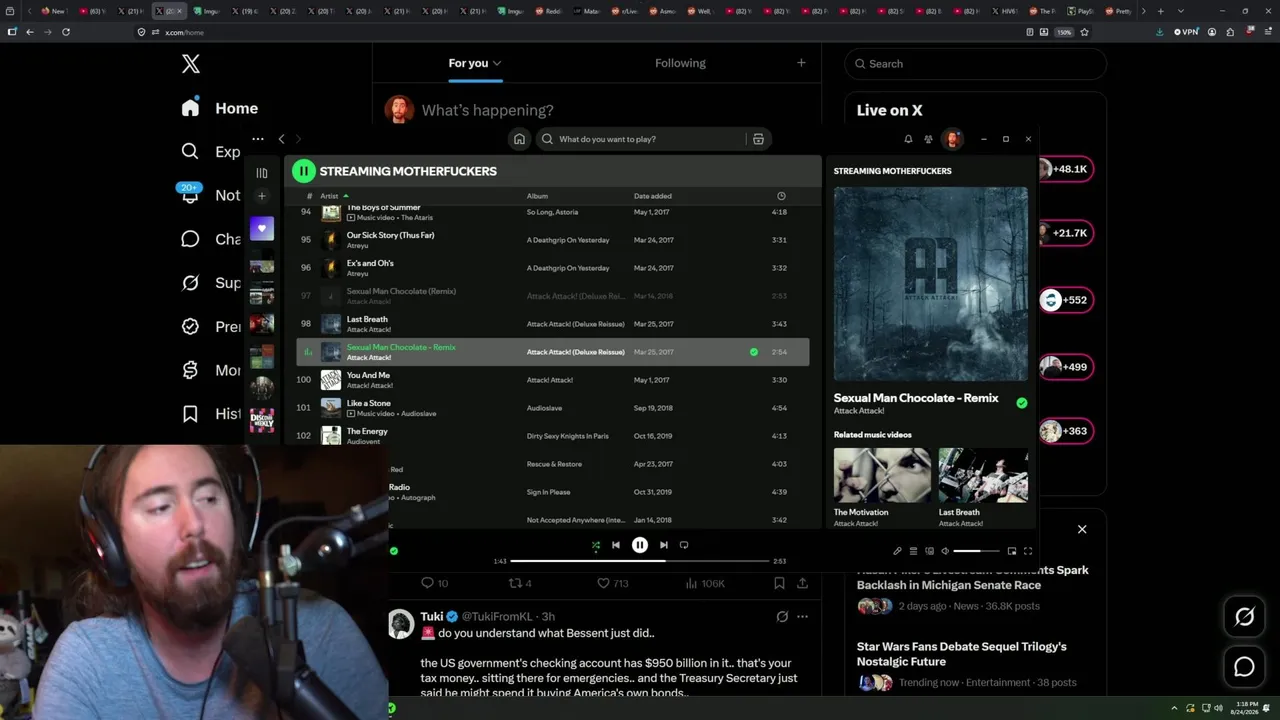The image size is (1280, 720).
Task: Select track You And Me
Action: 553,380
